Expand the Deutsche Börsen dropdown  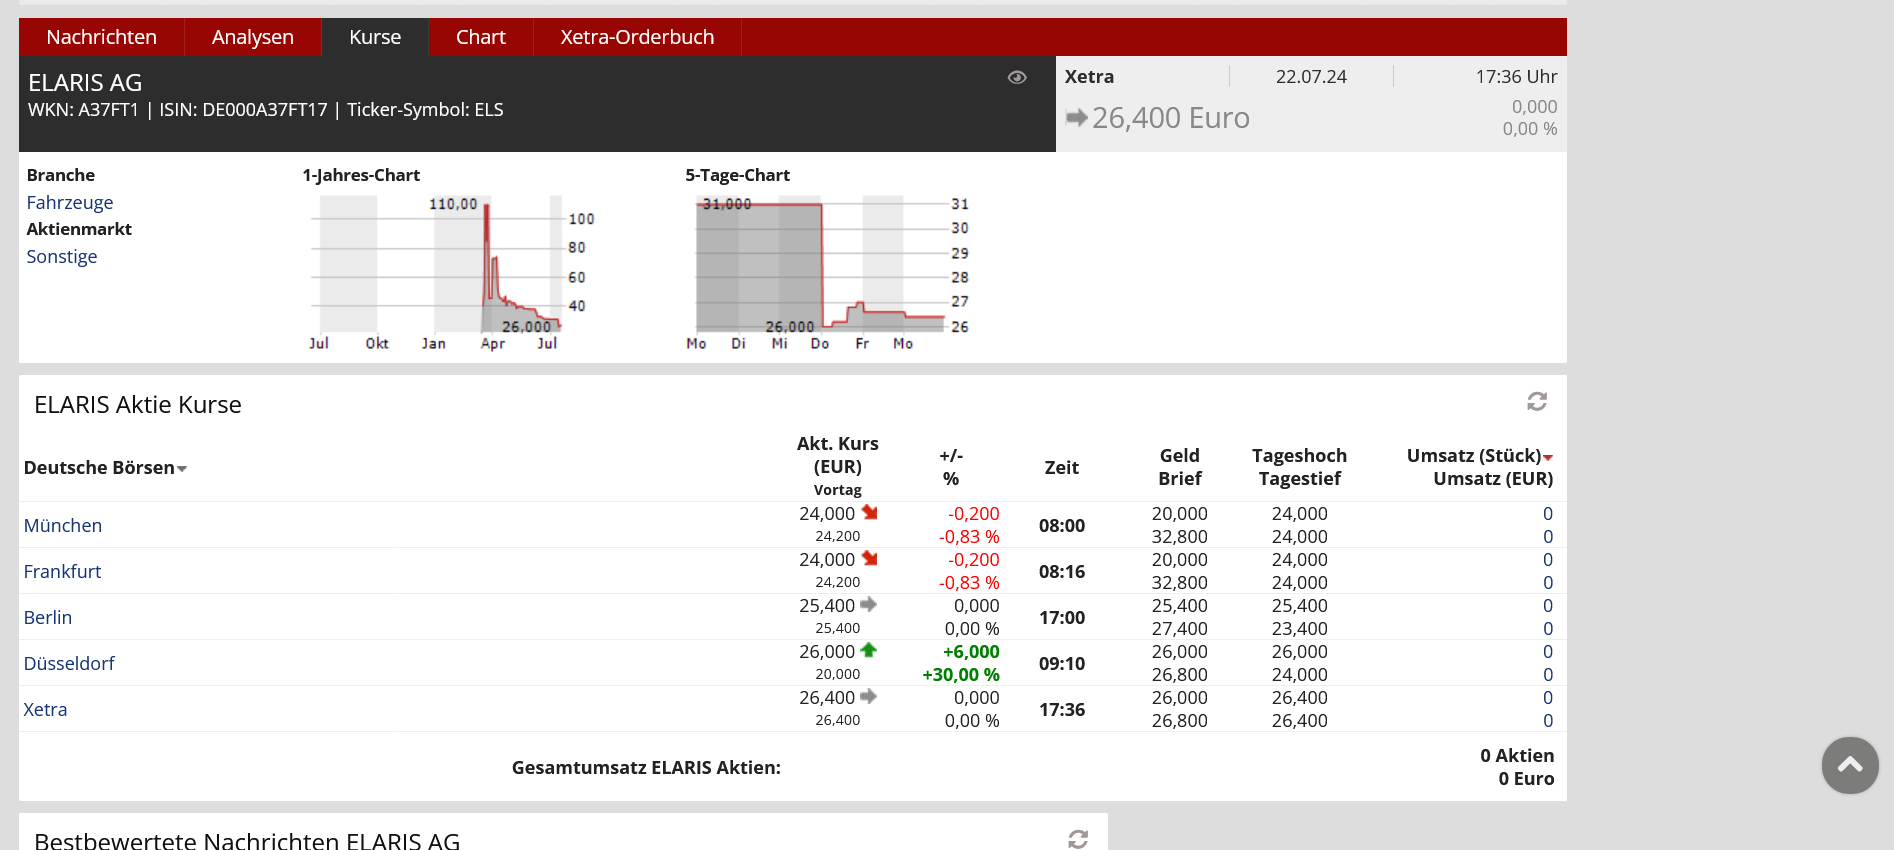[x=182, y=469]
